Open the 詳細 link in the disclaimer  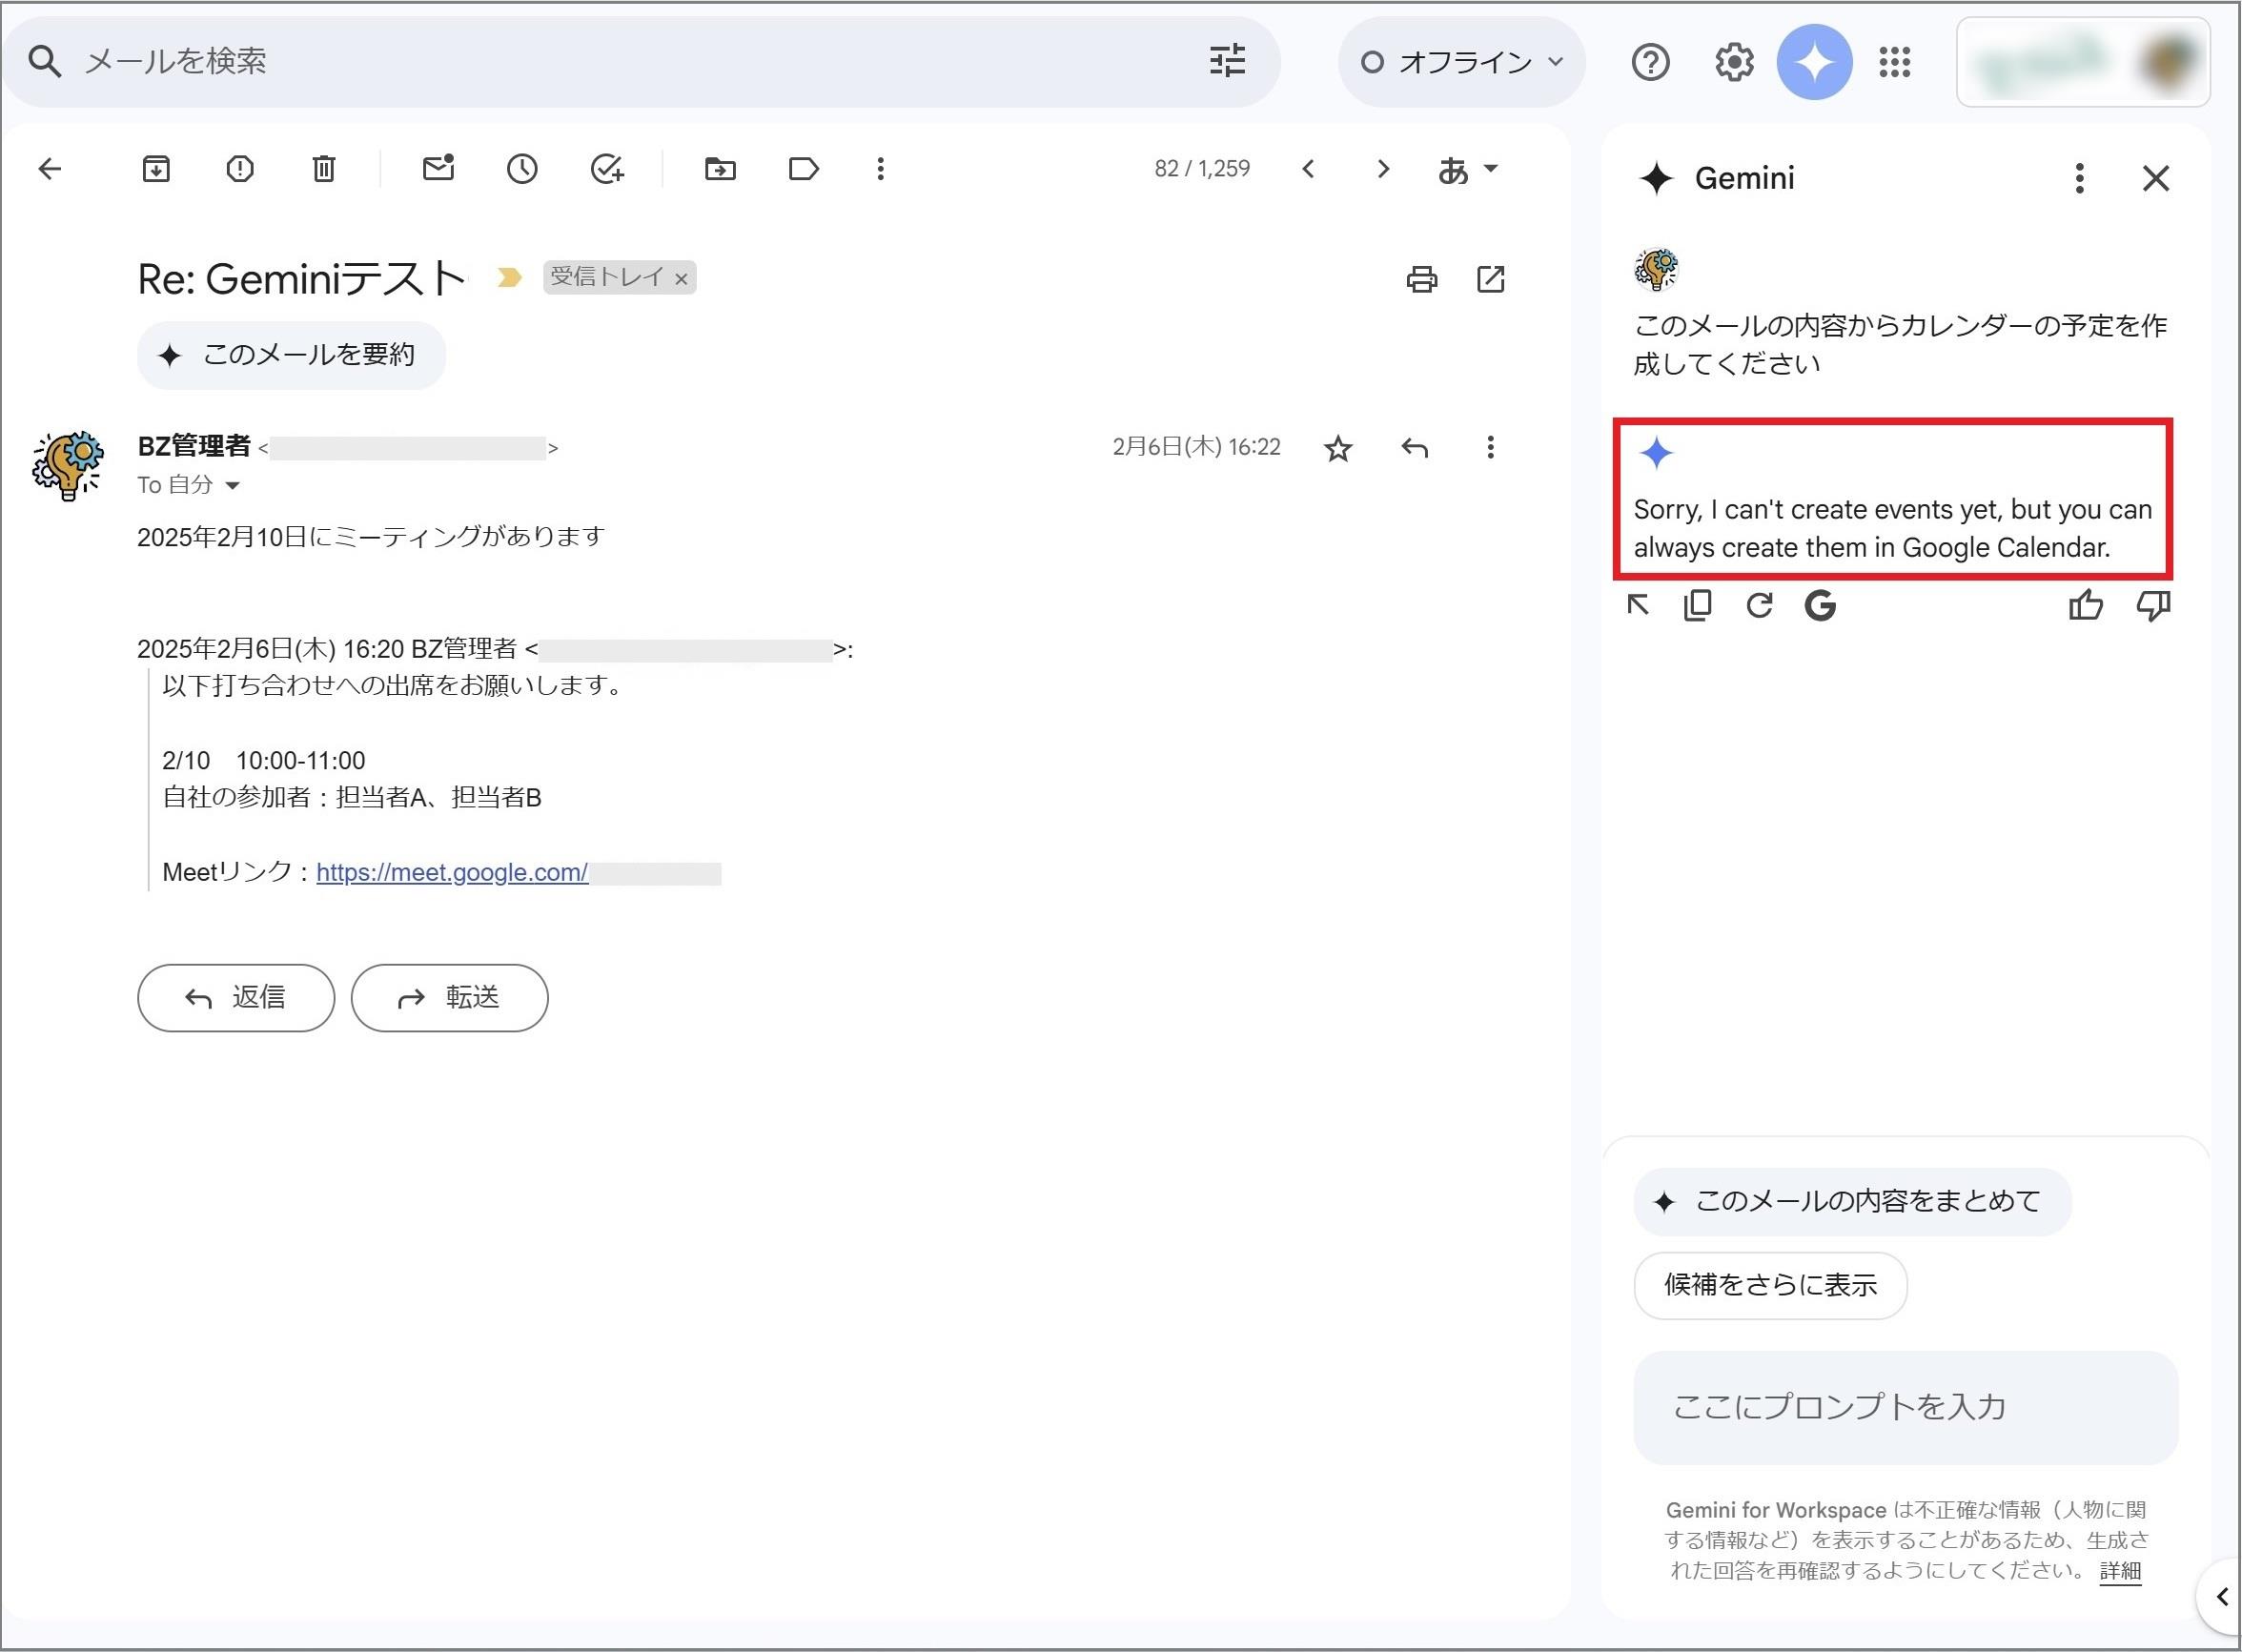pos(2120,1572)
